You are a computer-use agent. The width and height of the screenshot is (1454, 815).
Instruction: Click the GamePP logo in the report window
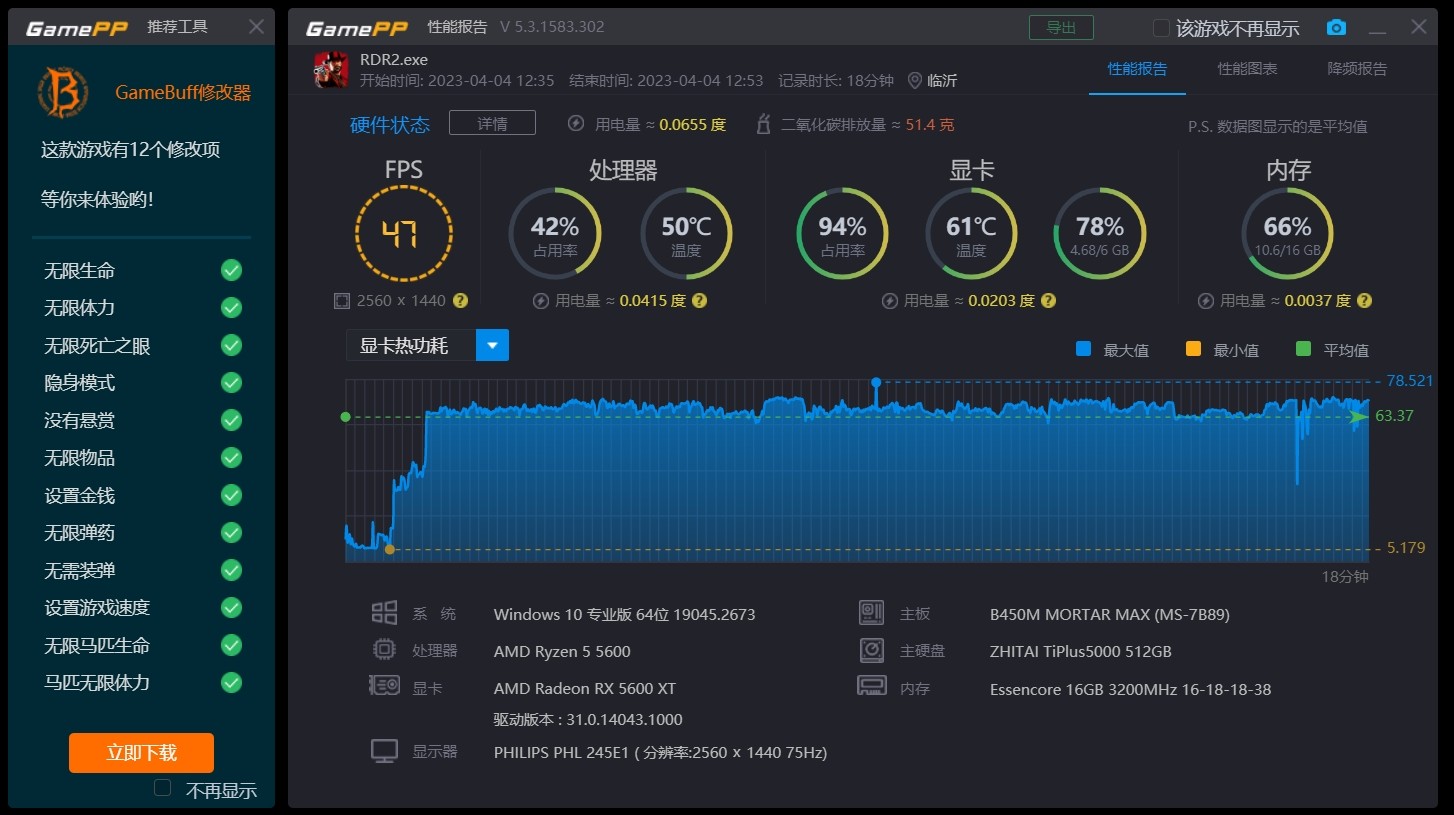tap(356, 27)
